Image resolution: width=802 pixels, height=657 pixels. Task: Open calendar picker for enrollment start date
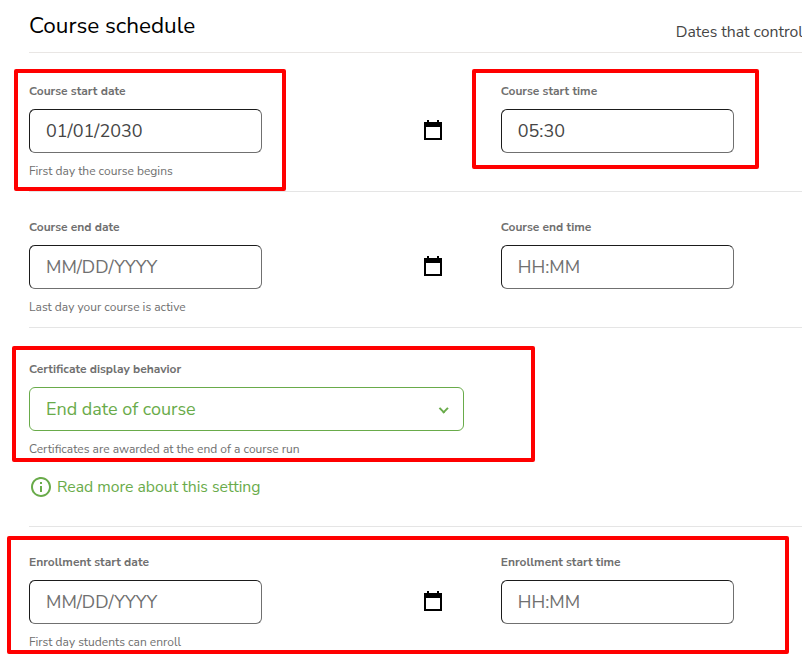coord(433,601)
